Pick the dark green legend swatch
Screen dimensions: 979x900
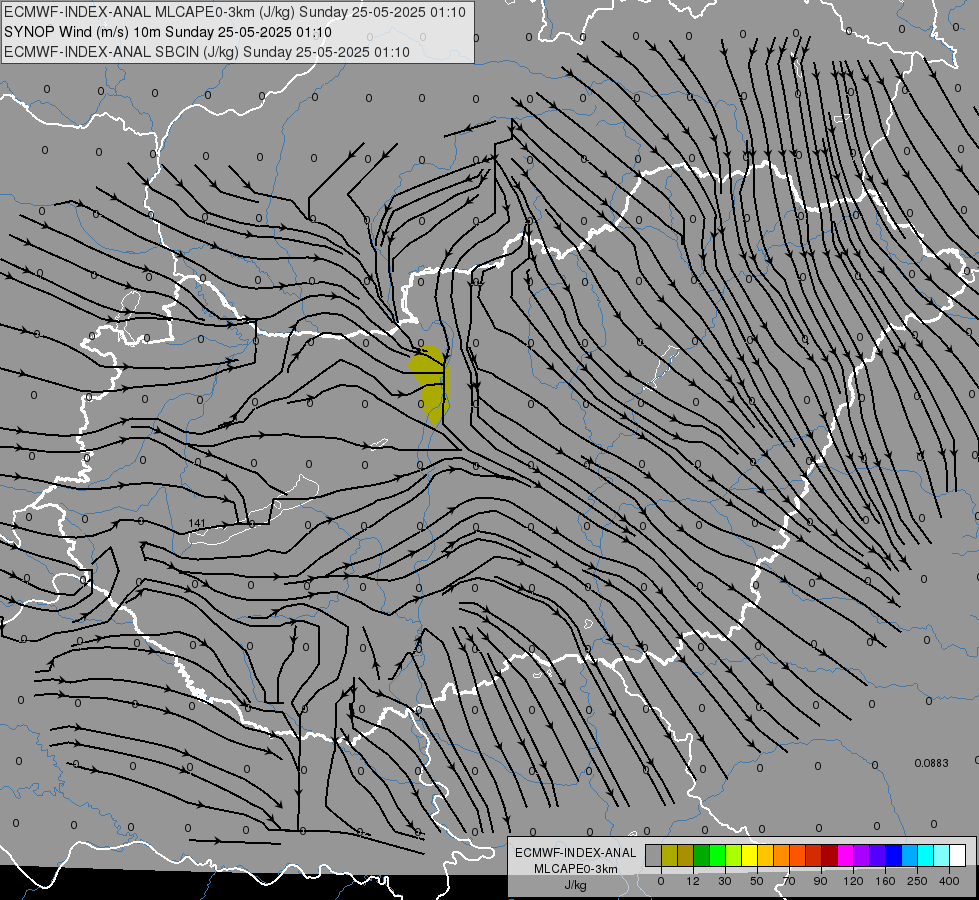702,855
